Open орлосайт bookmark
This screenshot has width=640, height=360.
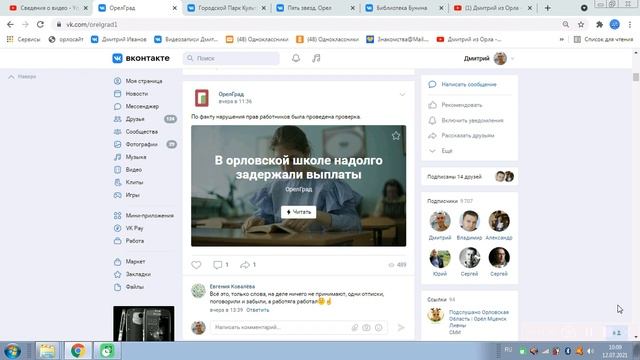[66, 39]
